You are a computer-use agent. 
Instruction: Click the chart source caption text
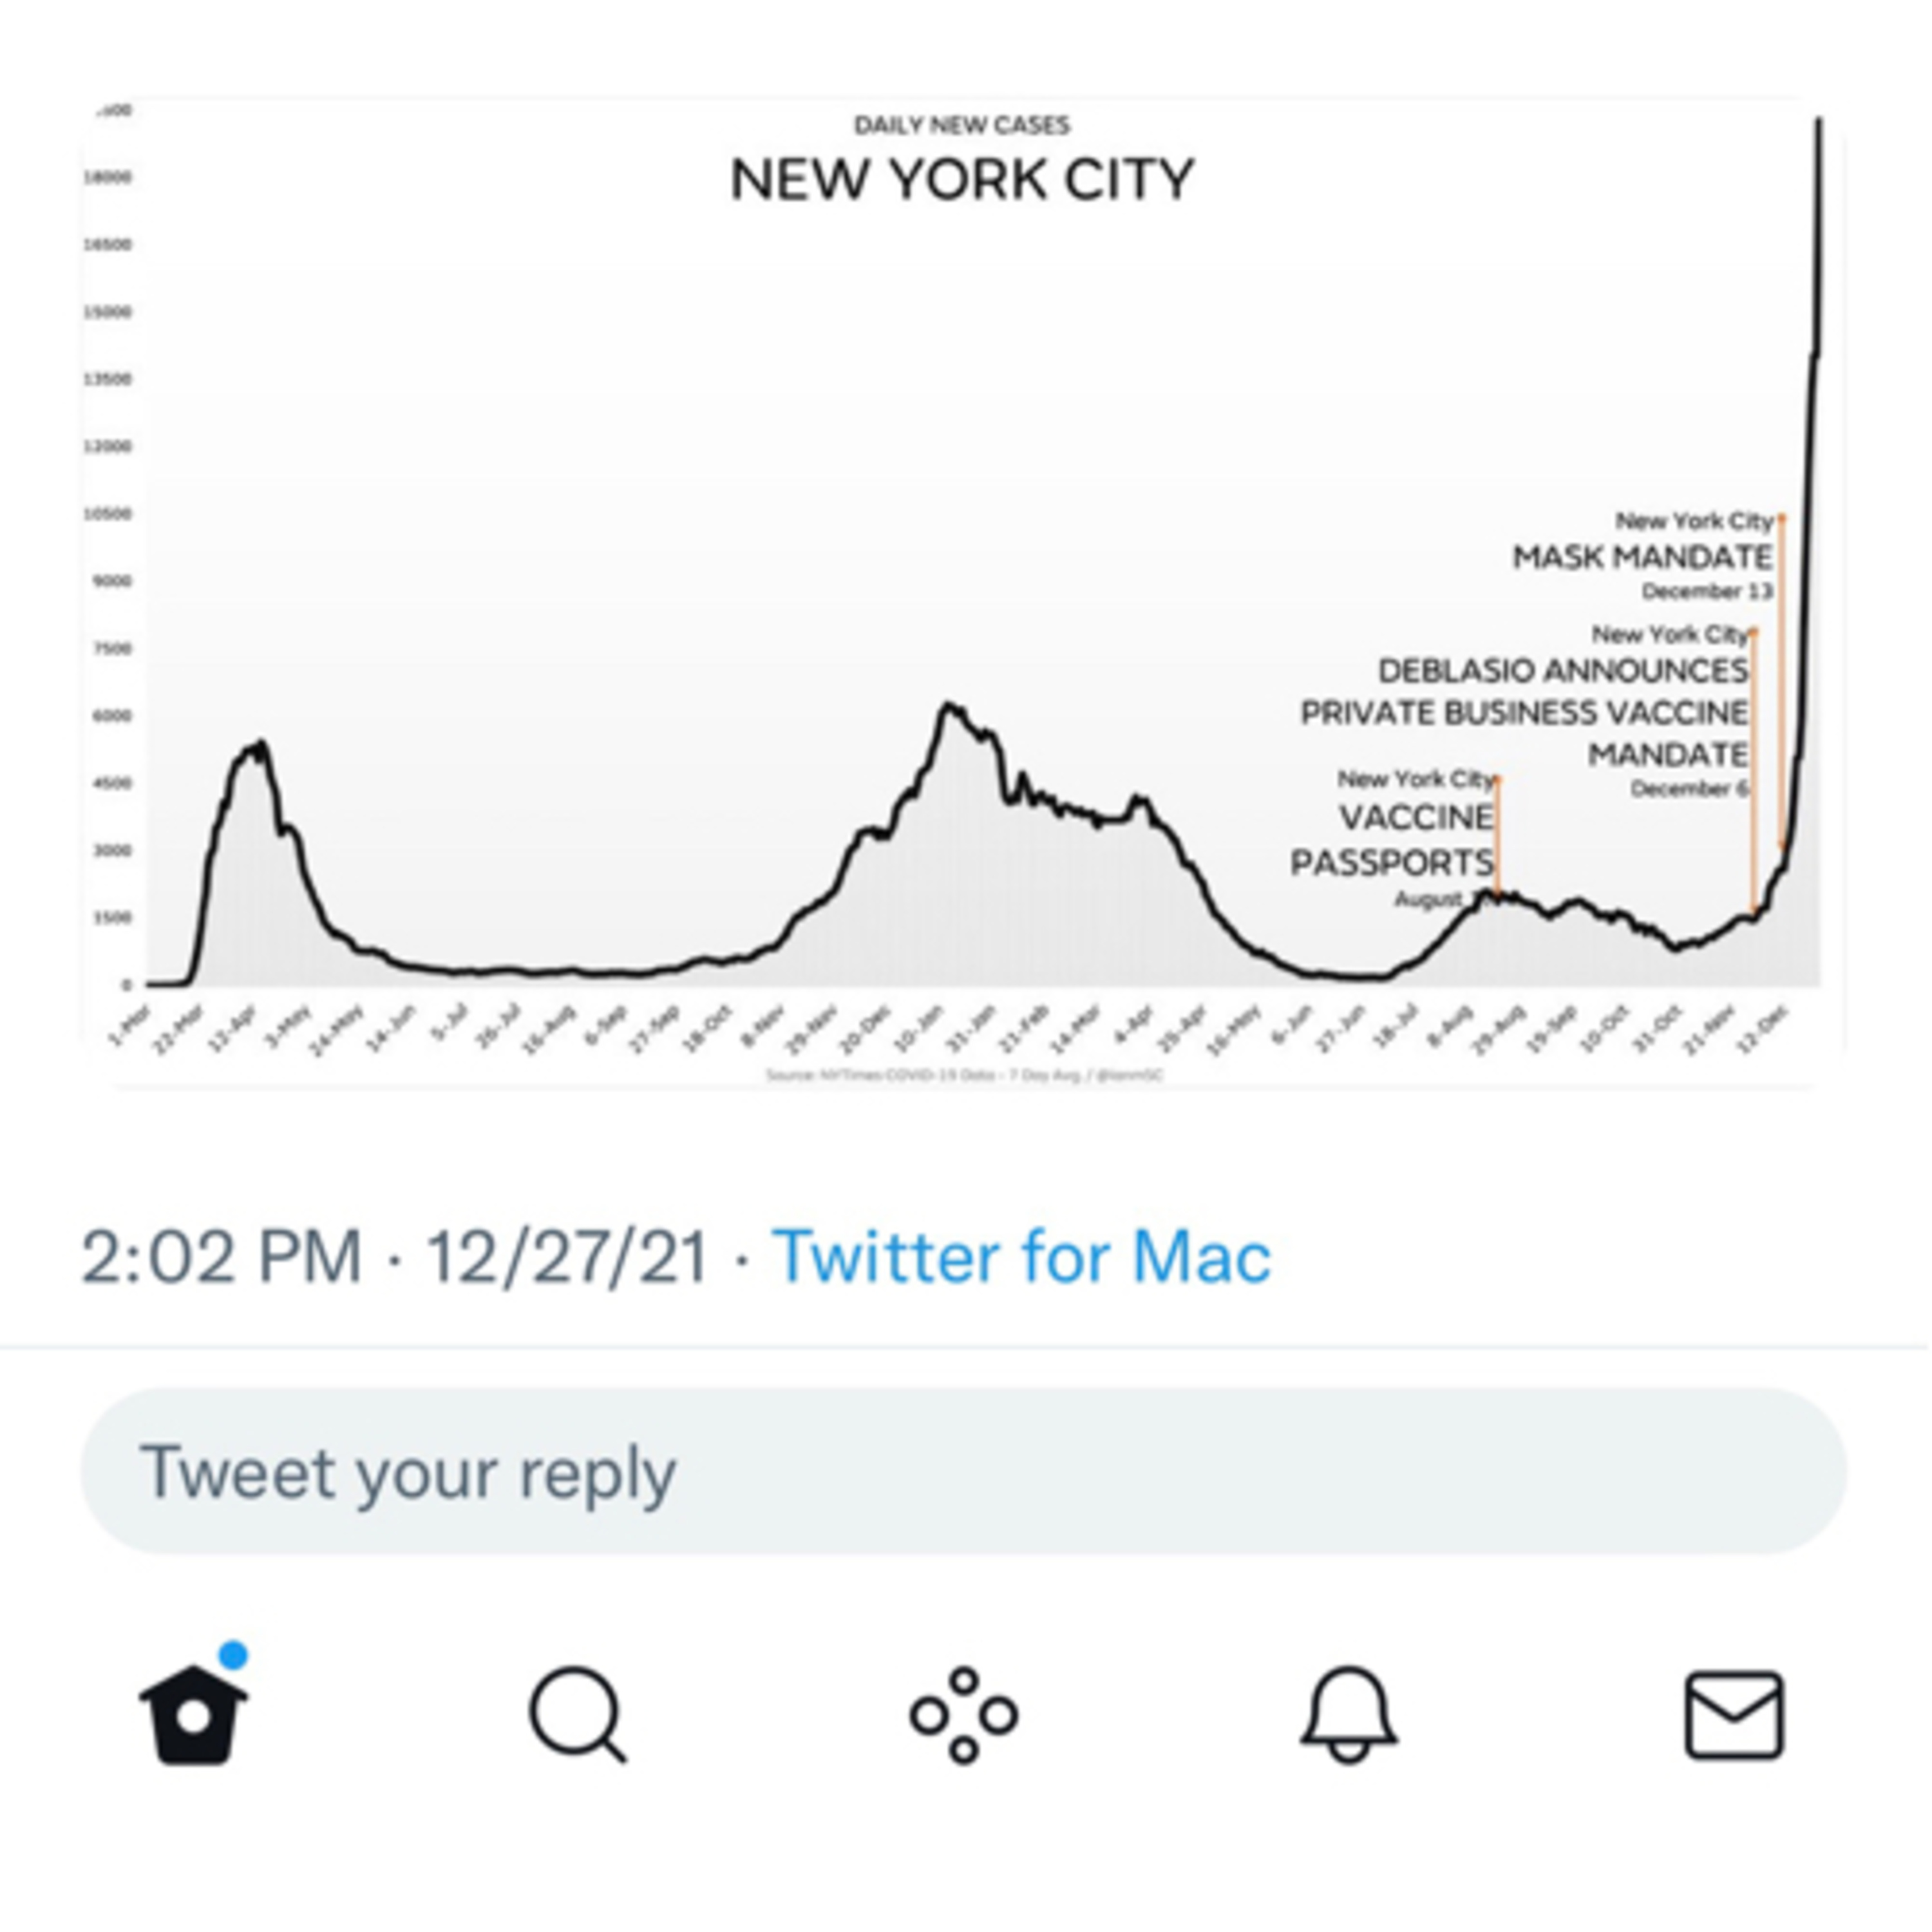coord(964,1076)
